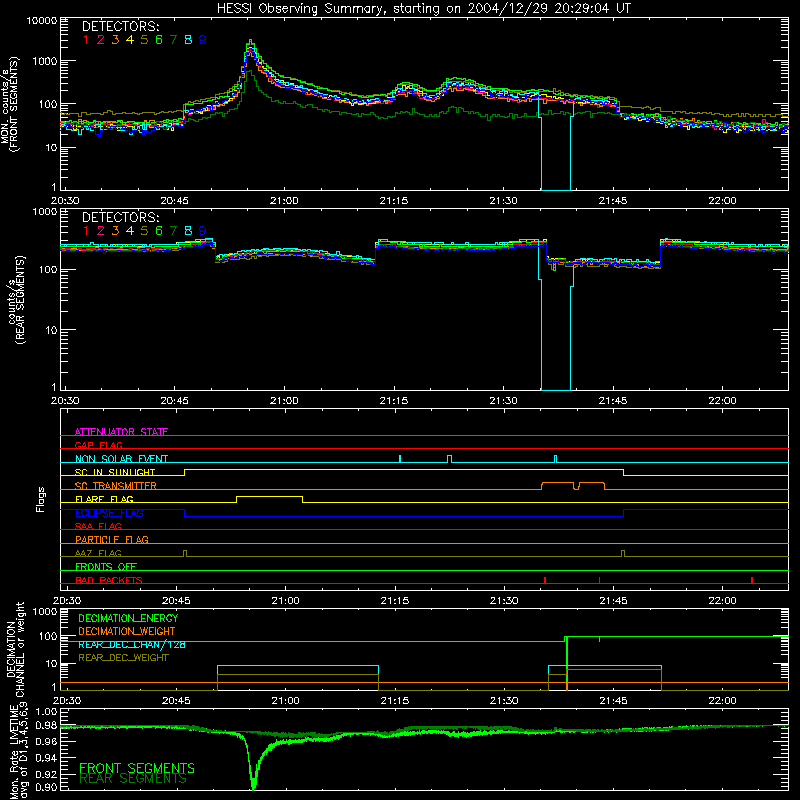
Task: Click the SC_IN_SUNLIGHT flag label
Action: click(x=115, y=472)
